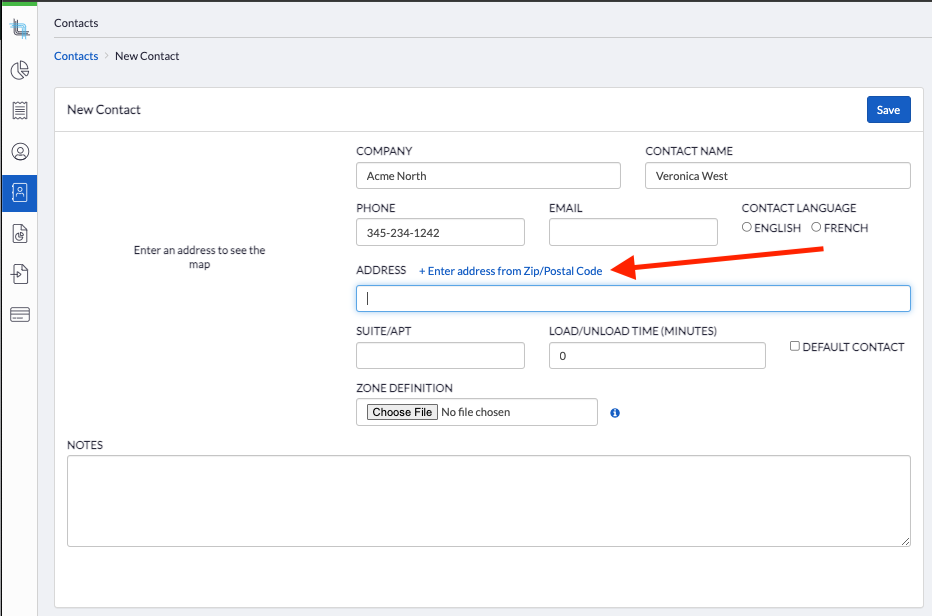The image size is (932, 616).
Task: Select the English contact language
Action: click(747, 227)
